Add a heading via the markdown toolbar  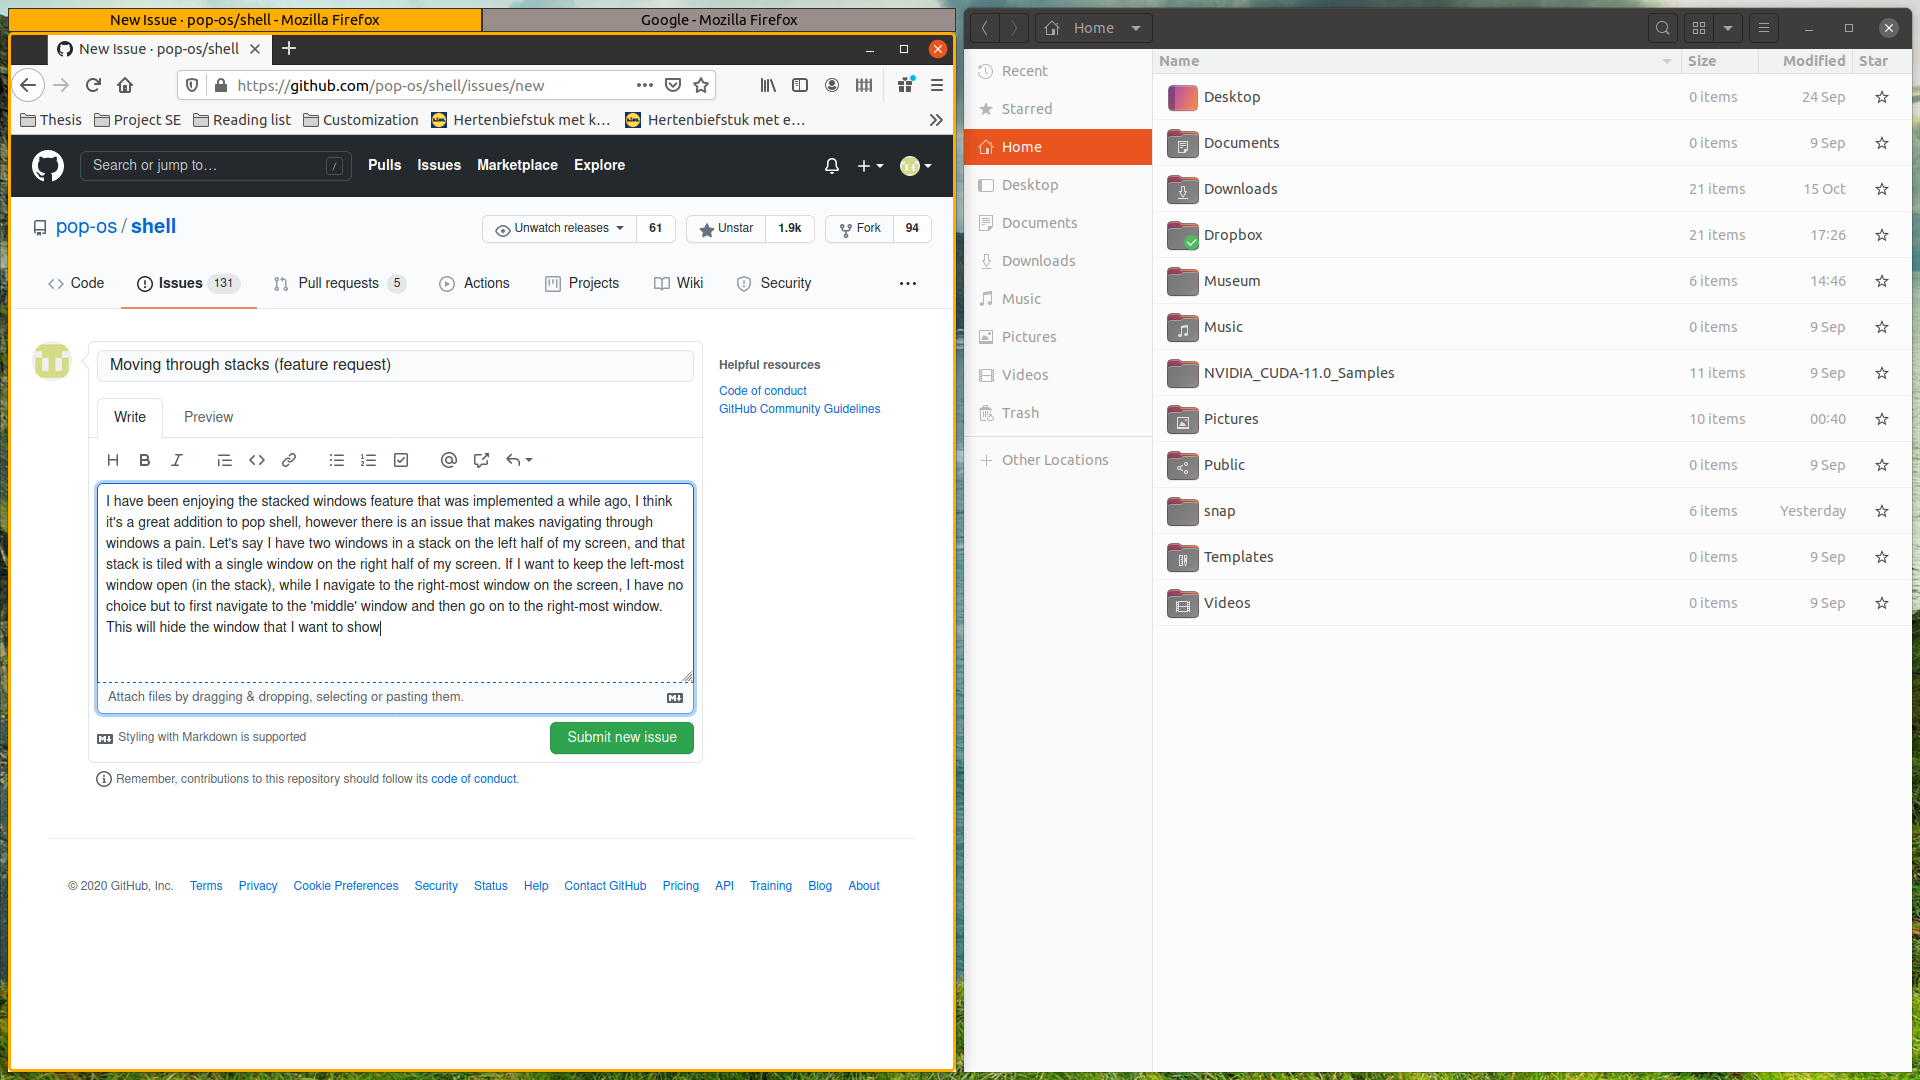(x=112, y=460)
